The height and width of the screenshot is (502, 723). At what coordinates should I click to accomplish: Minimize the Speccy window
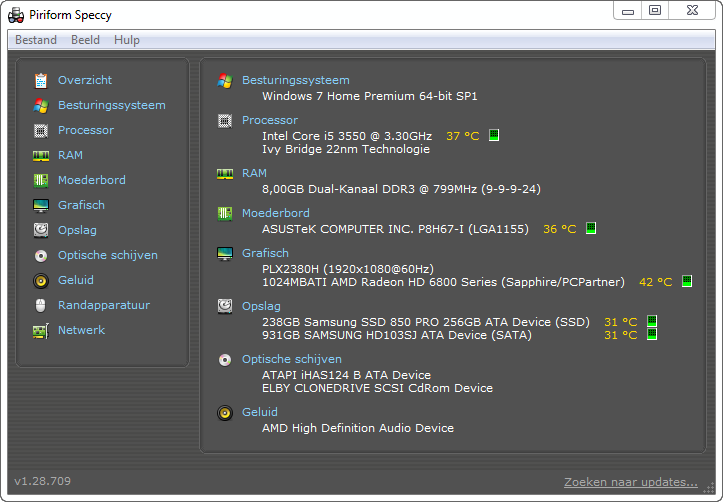coord(628,11)
